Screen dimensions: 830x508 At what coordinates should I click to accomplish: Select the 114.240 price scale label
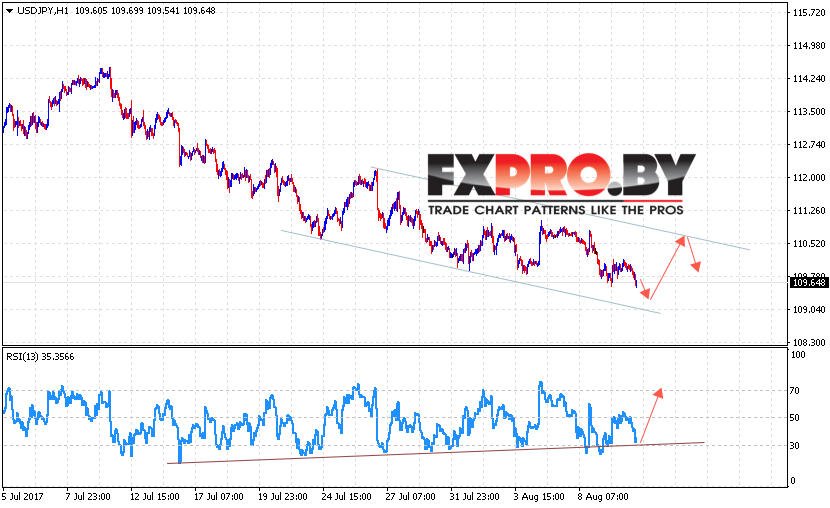pos(809,79)
